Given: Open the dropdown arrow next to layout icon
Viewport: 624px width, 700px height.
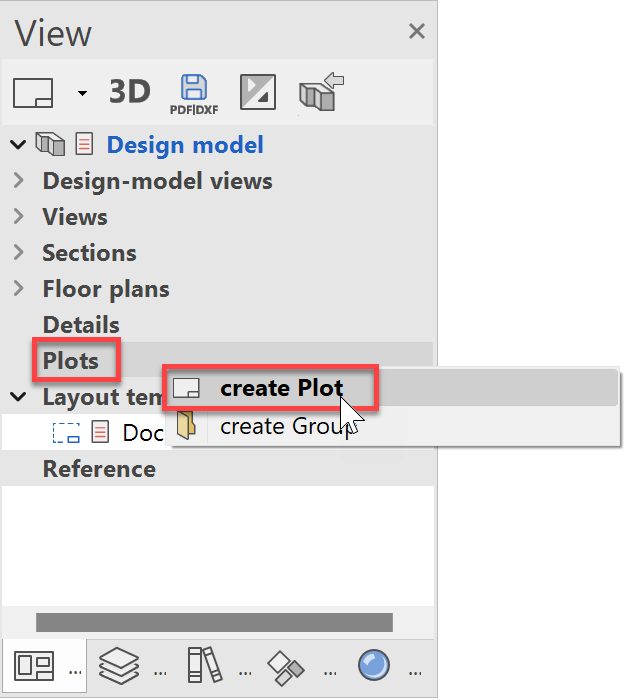Looking at the screenshot, I should [x=82, y=93].
